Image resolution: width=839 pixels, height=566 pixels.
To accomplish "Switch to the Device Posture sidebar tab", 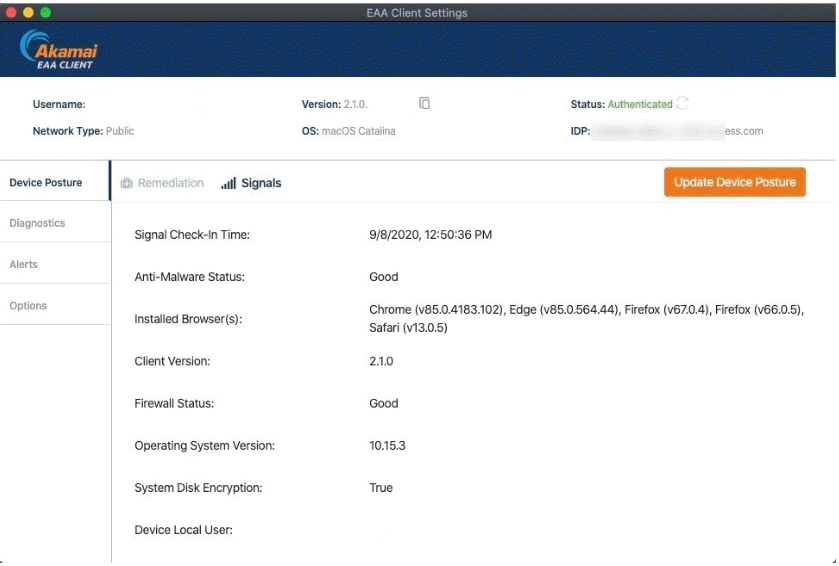I will (46, 183).
